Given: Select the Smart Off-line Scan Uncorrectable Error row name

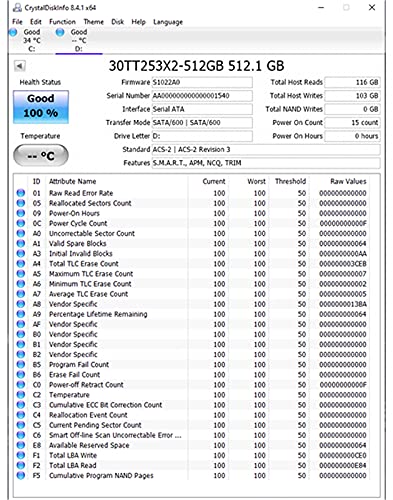Looking at the screenshot, I should click(115, 435).
